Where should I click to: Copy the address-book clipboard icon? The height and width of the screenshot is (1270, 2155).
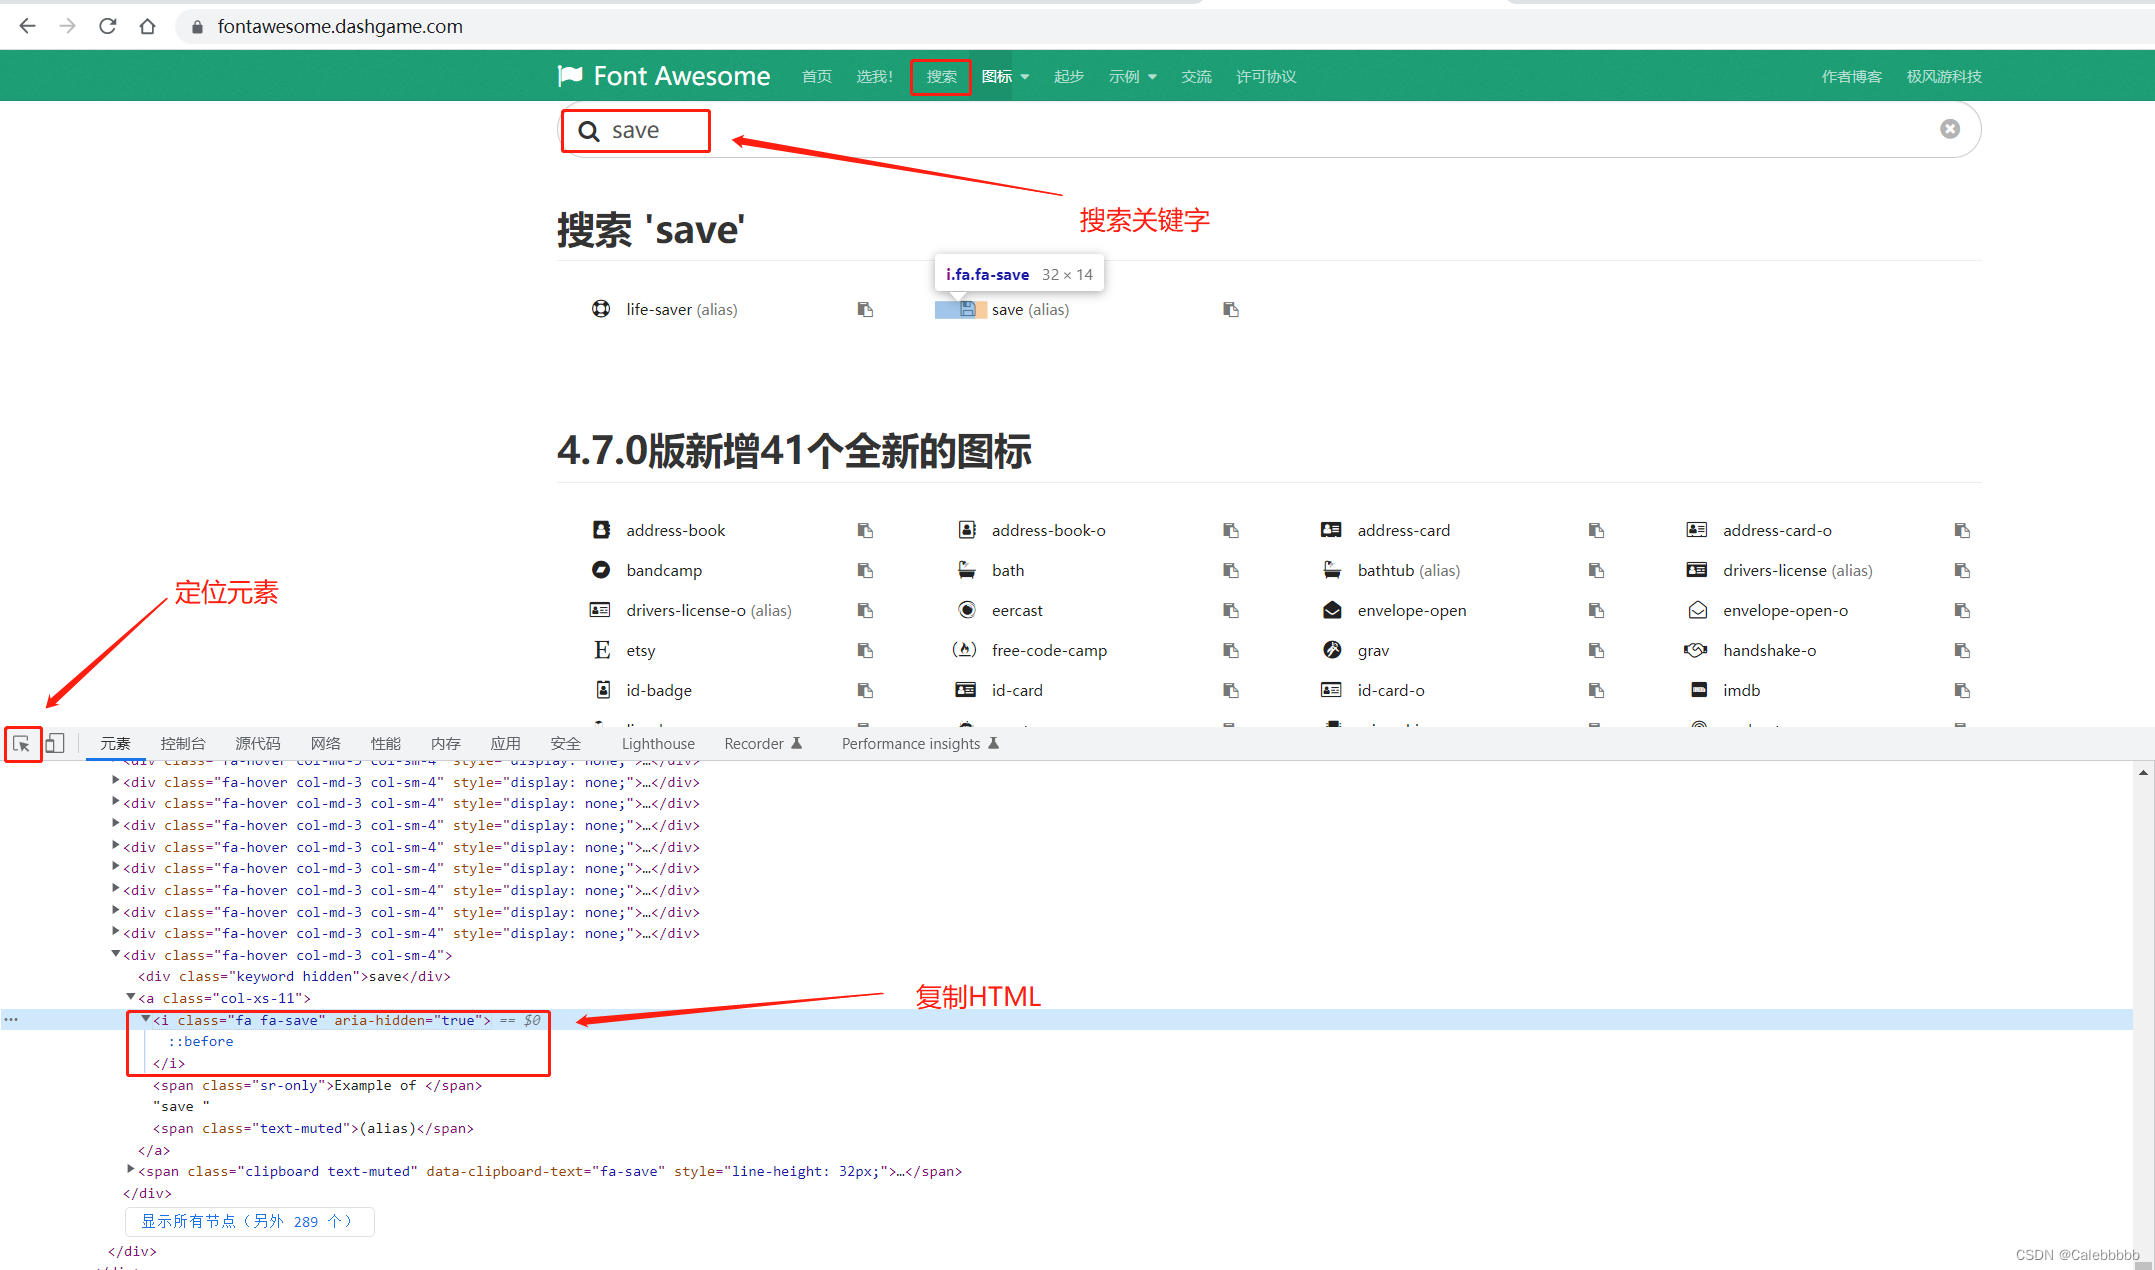click(865, 530)
